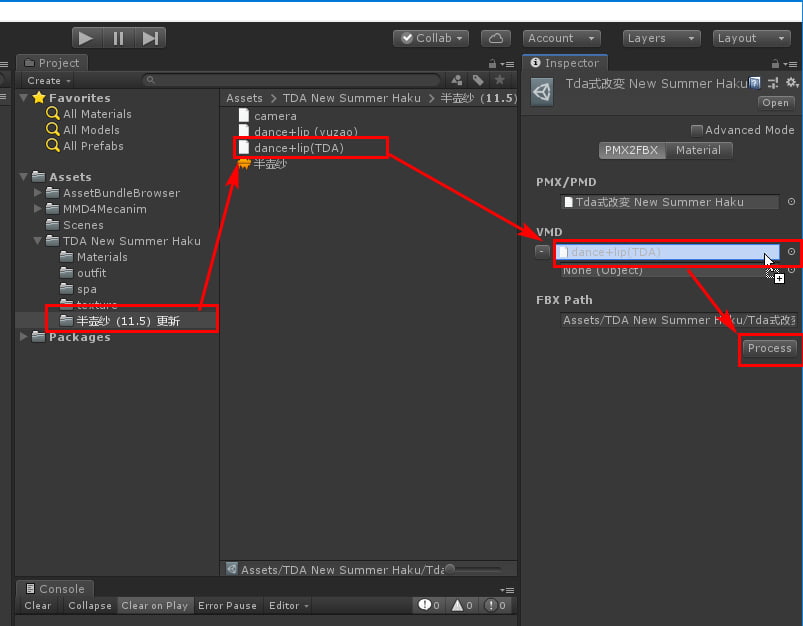803x626 pixels.
Task: Click the Pause playback icon
Action: click(118, 37)
